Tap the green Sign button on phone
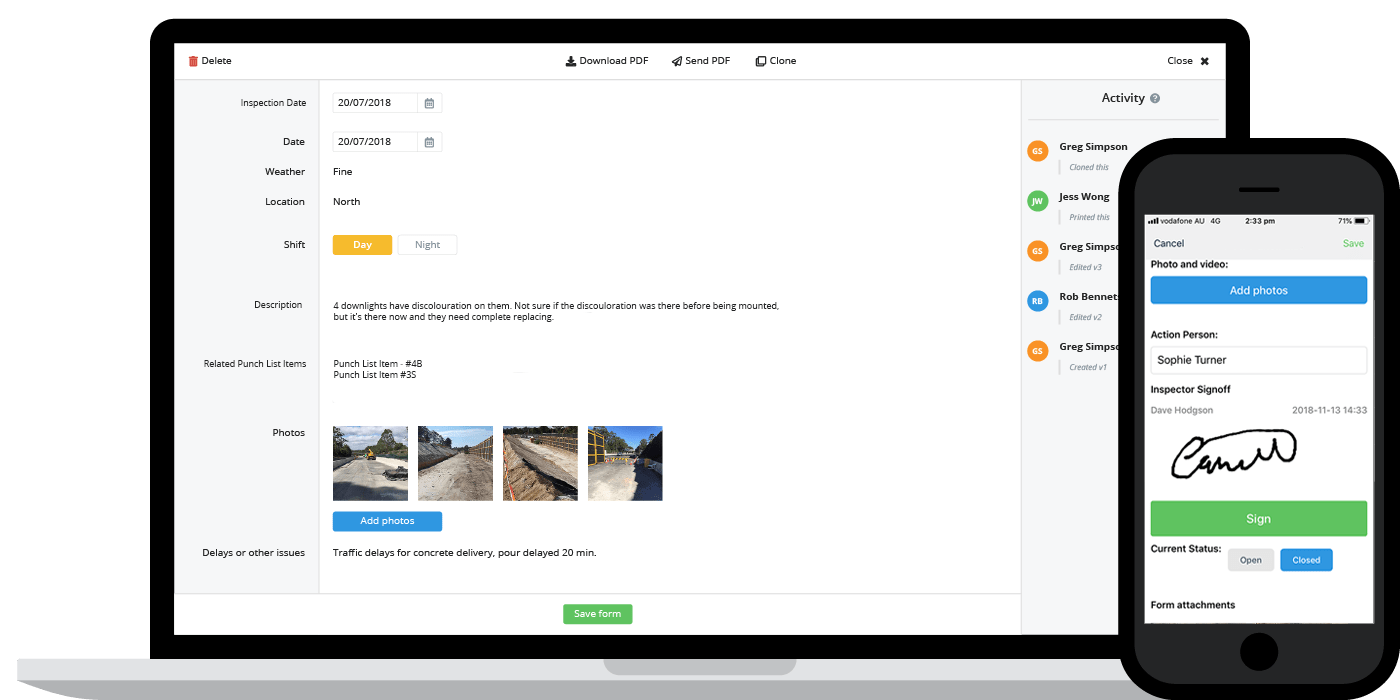 click(x=1258, y=518)
